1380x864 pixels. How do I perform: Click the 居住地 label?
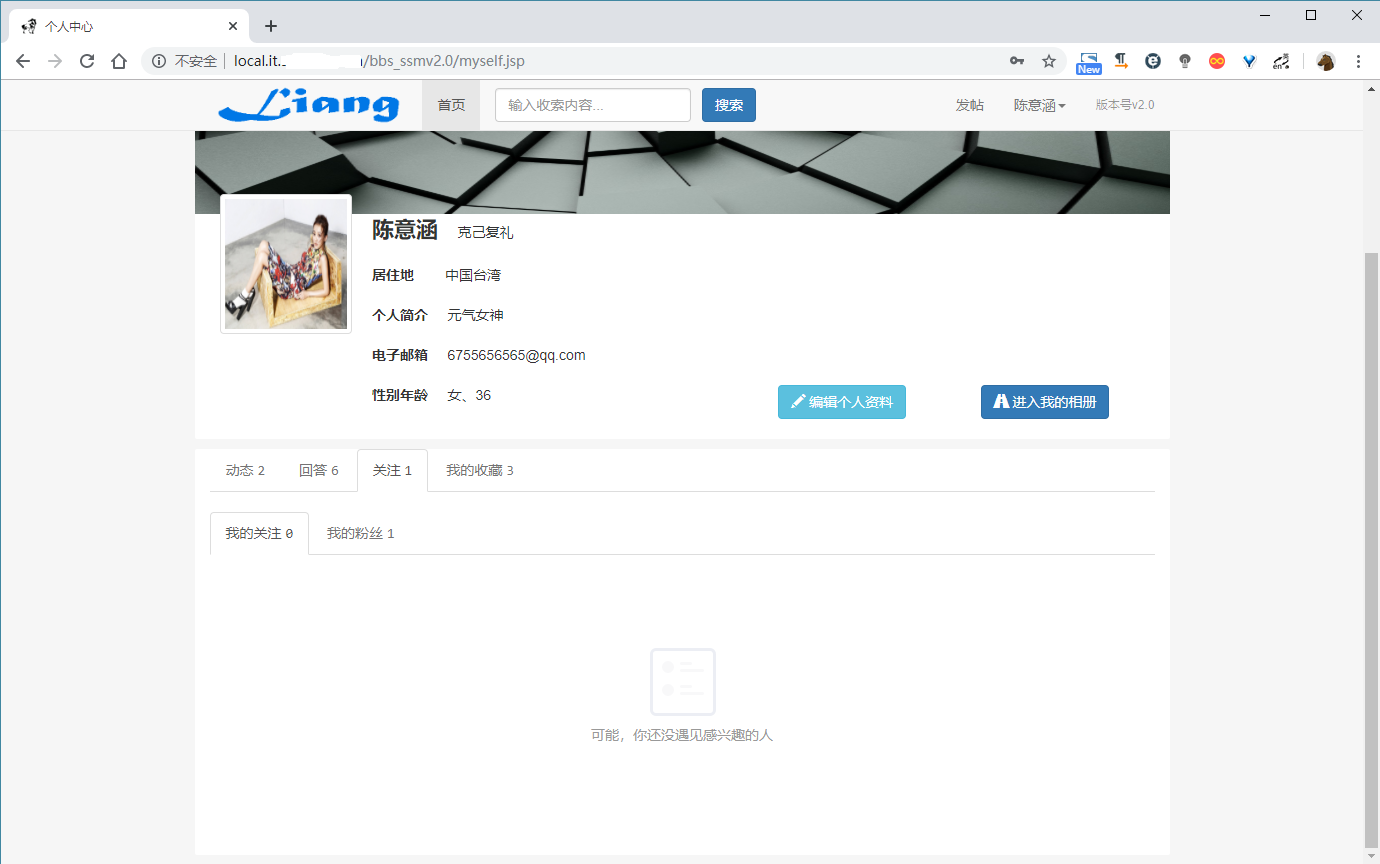(x=393, y=275)
